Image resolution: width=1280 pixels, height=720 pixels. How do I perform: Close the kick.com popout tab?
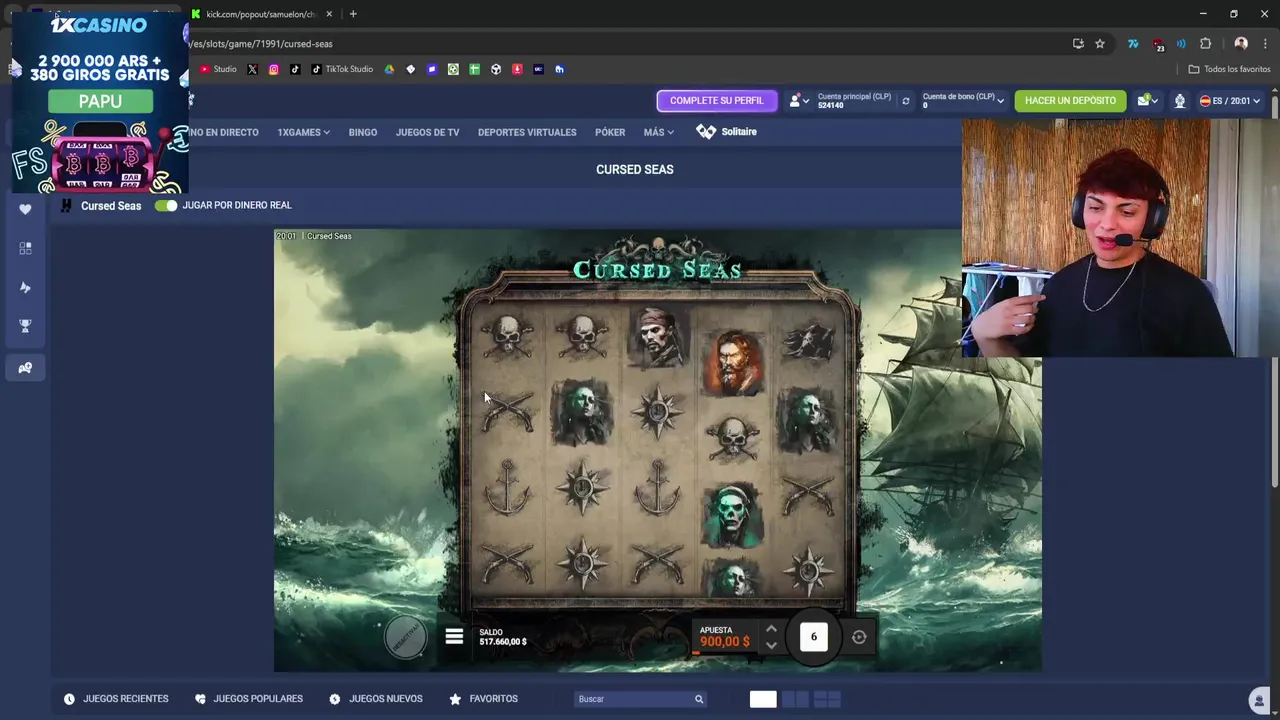(329, 14)
